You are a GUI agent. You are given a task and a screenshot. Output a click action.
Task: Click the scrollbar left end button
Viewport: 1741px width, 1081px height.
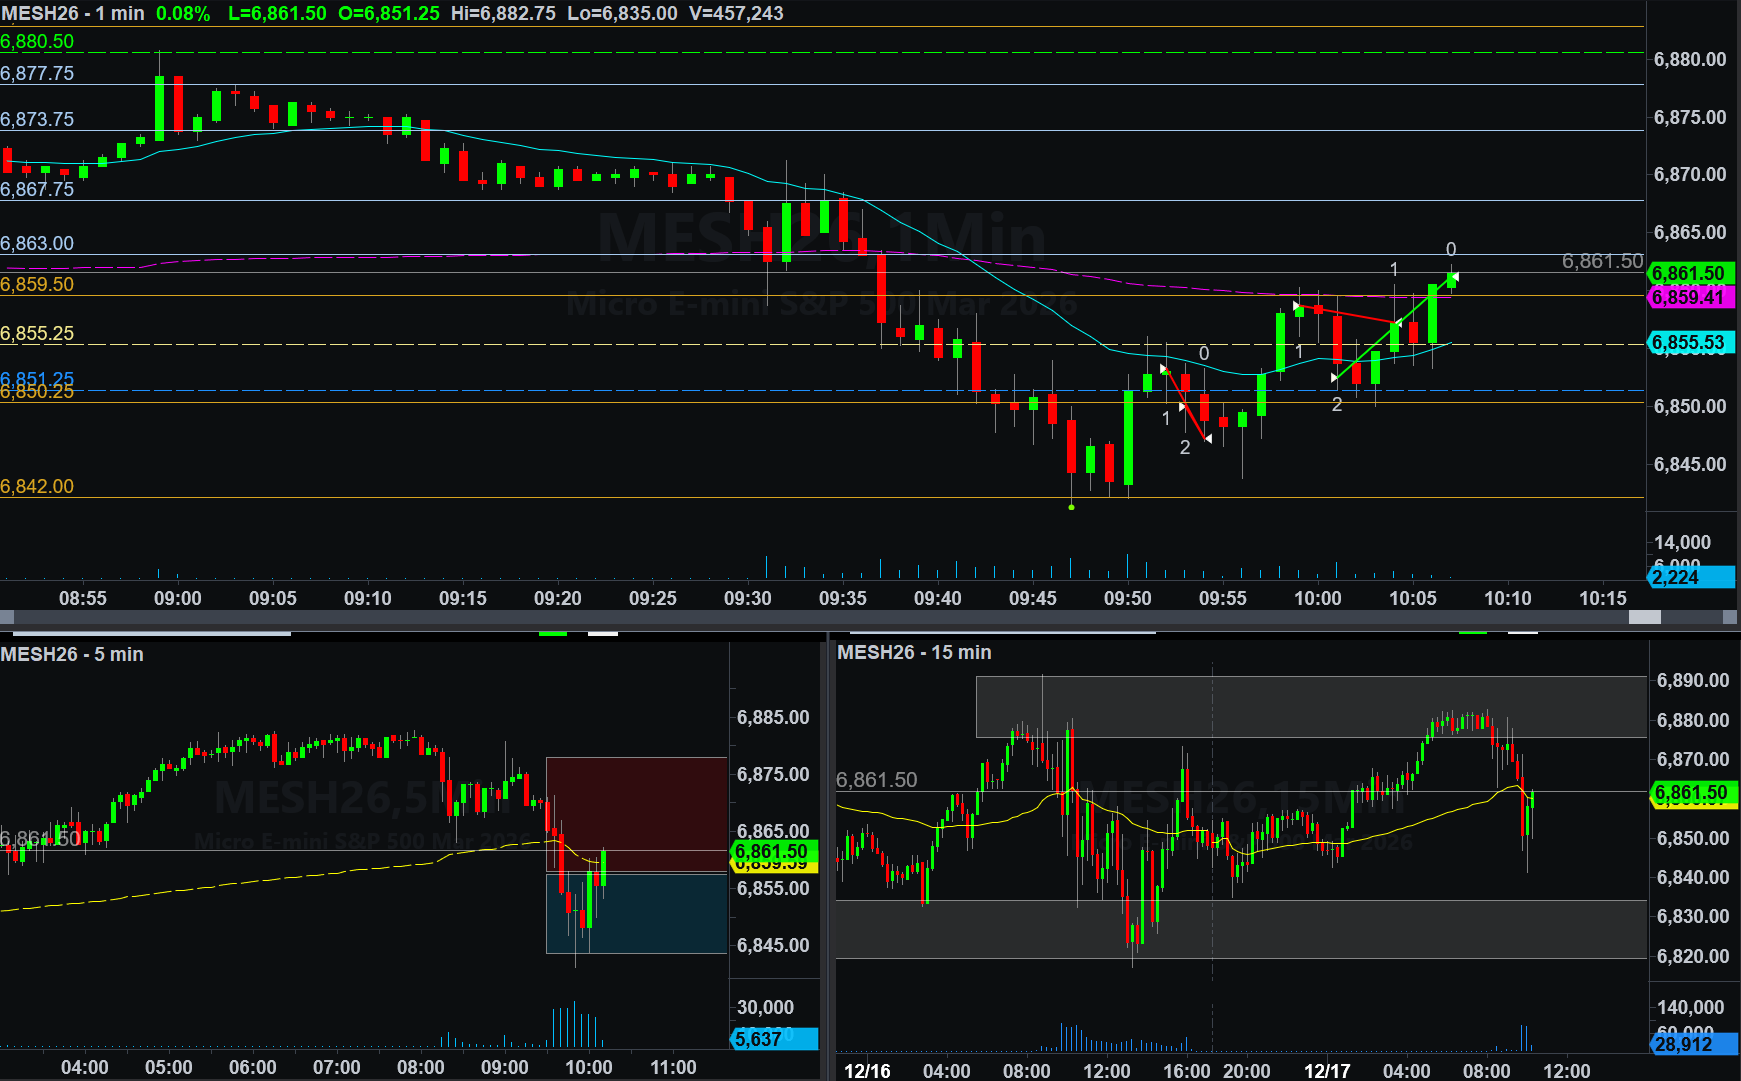(x=7, y=617)
